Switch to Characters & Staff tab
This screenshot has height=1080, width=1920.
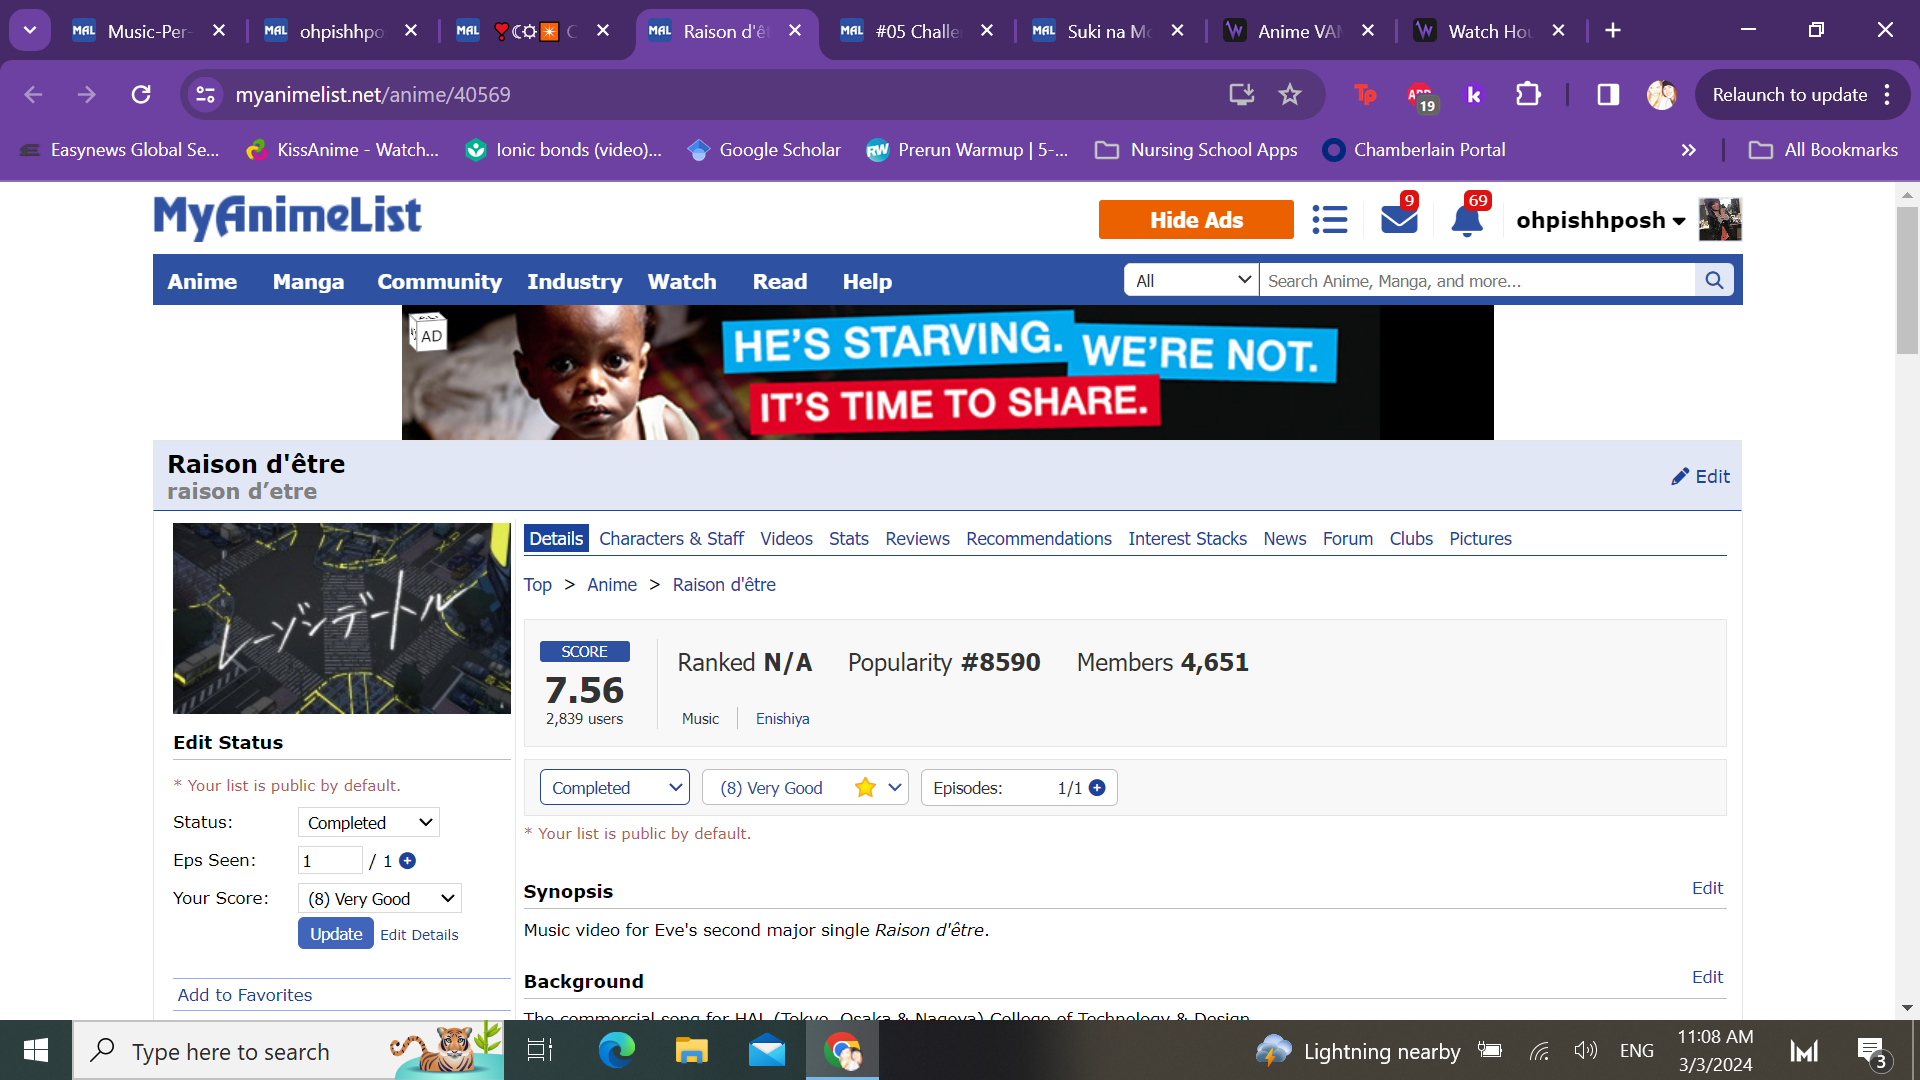tap(671, 539)
